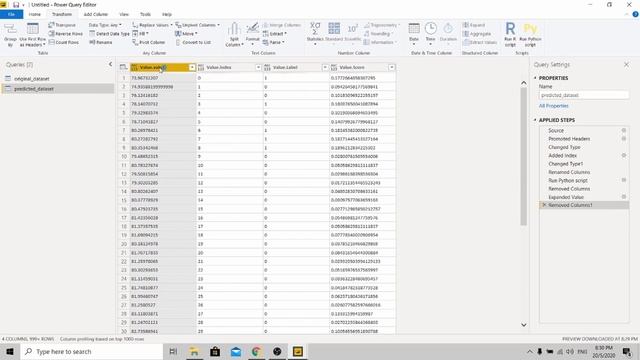This screenshot has height=360, width=640.
Task: Open the Format dropdown
Action: [253, 33]
